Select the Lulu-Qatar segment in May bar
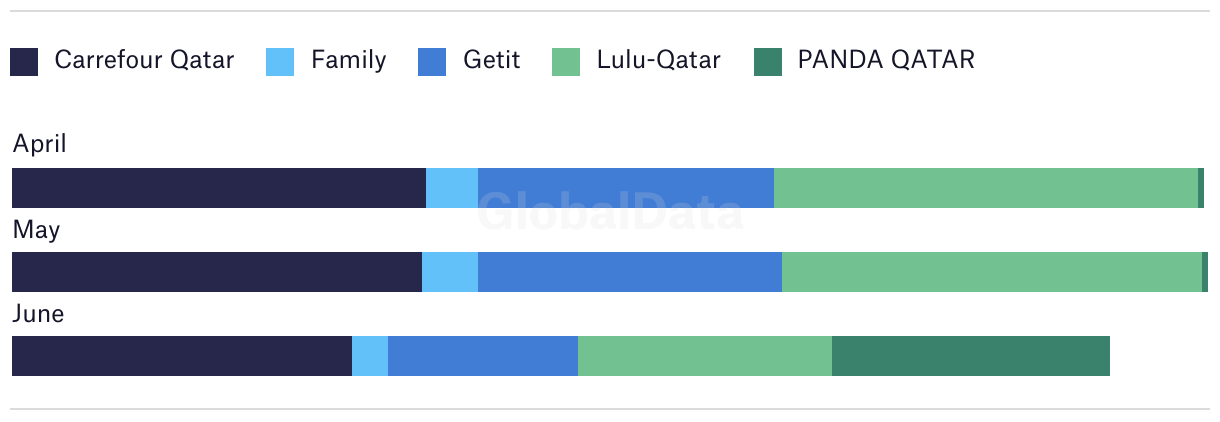Screen dimensions: 1220x422 pyautogui.click(x=992, y=272)
